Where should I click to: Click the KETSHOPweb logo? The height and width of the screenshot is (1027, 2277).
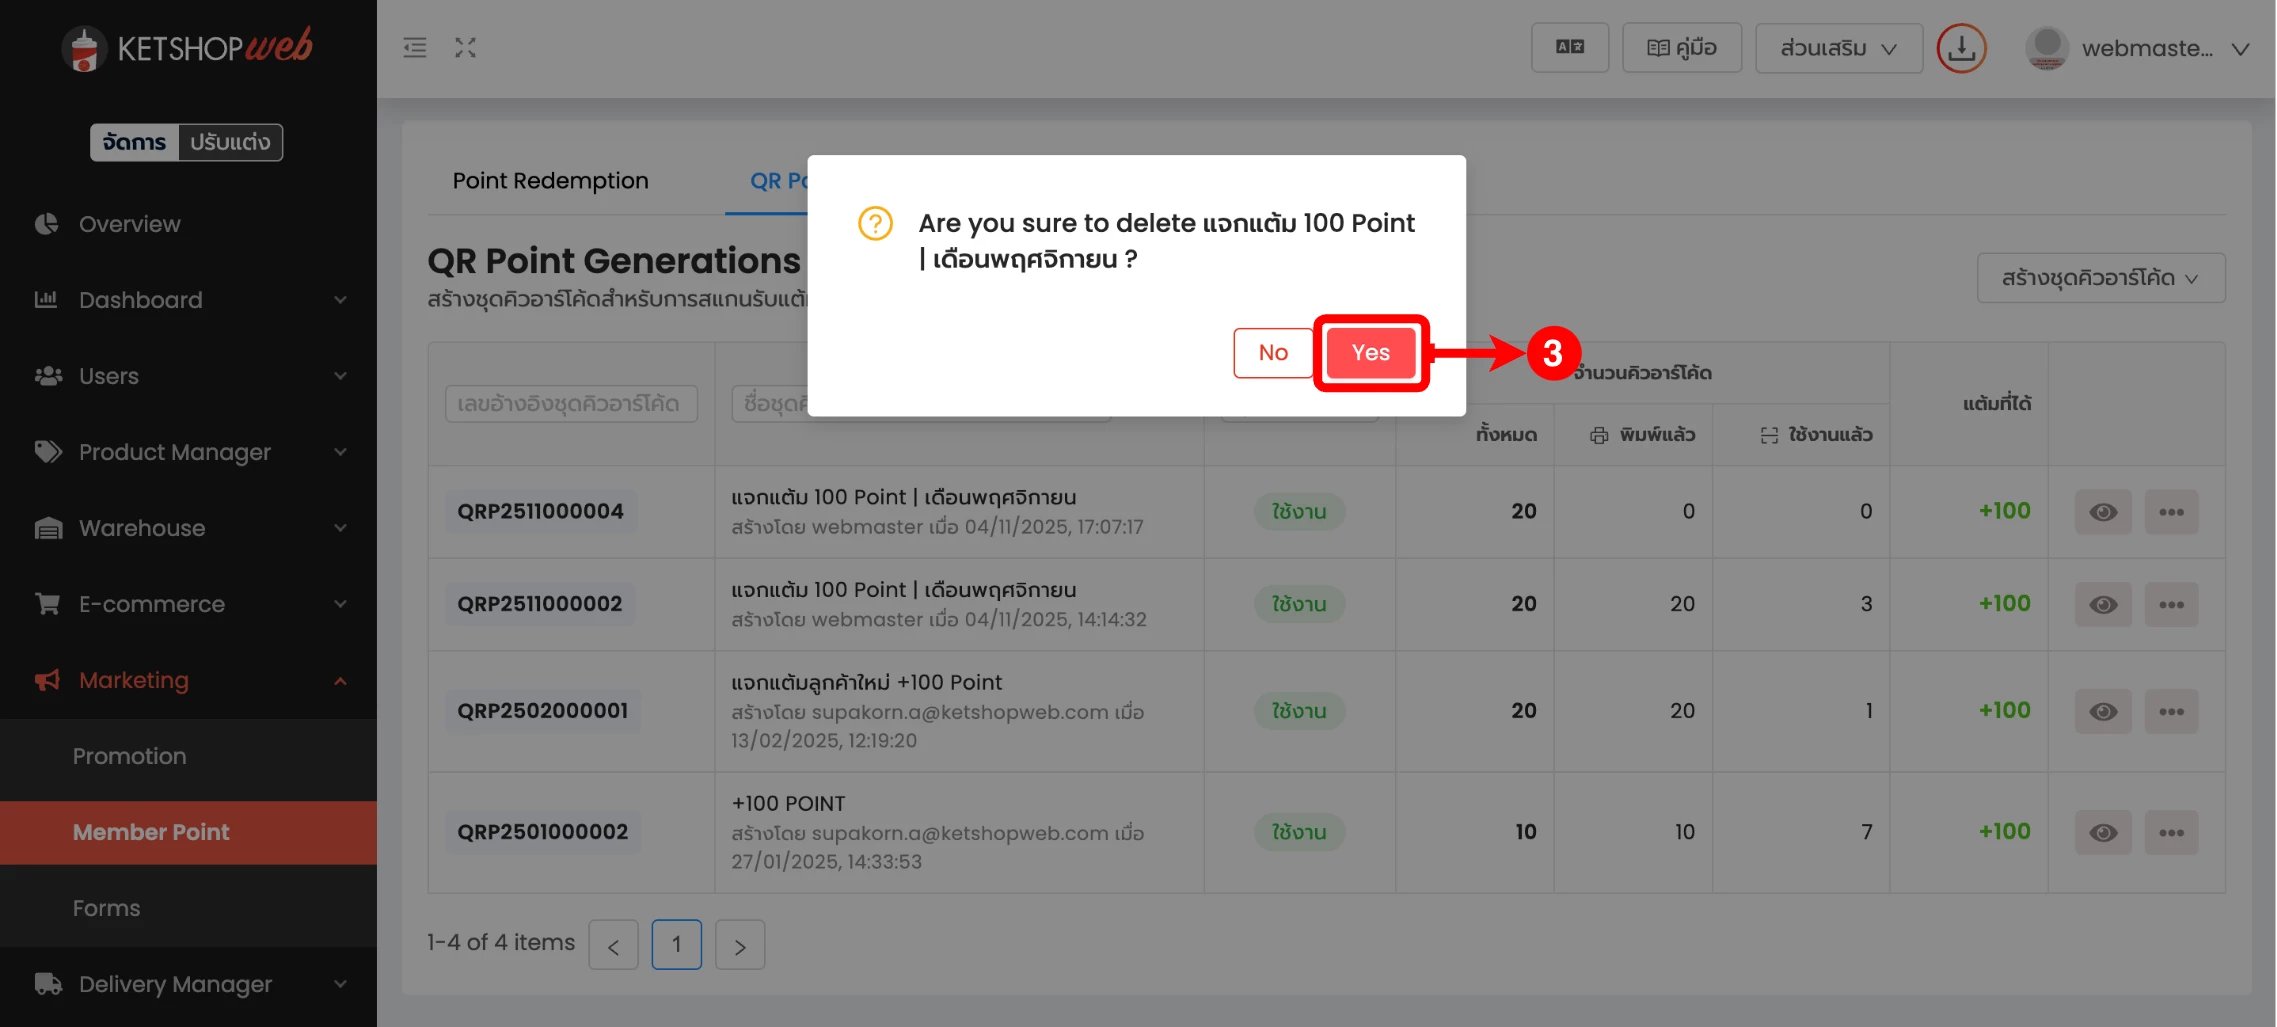[188, 47]
